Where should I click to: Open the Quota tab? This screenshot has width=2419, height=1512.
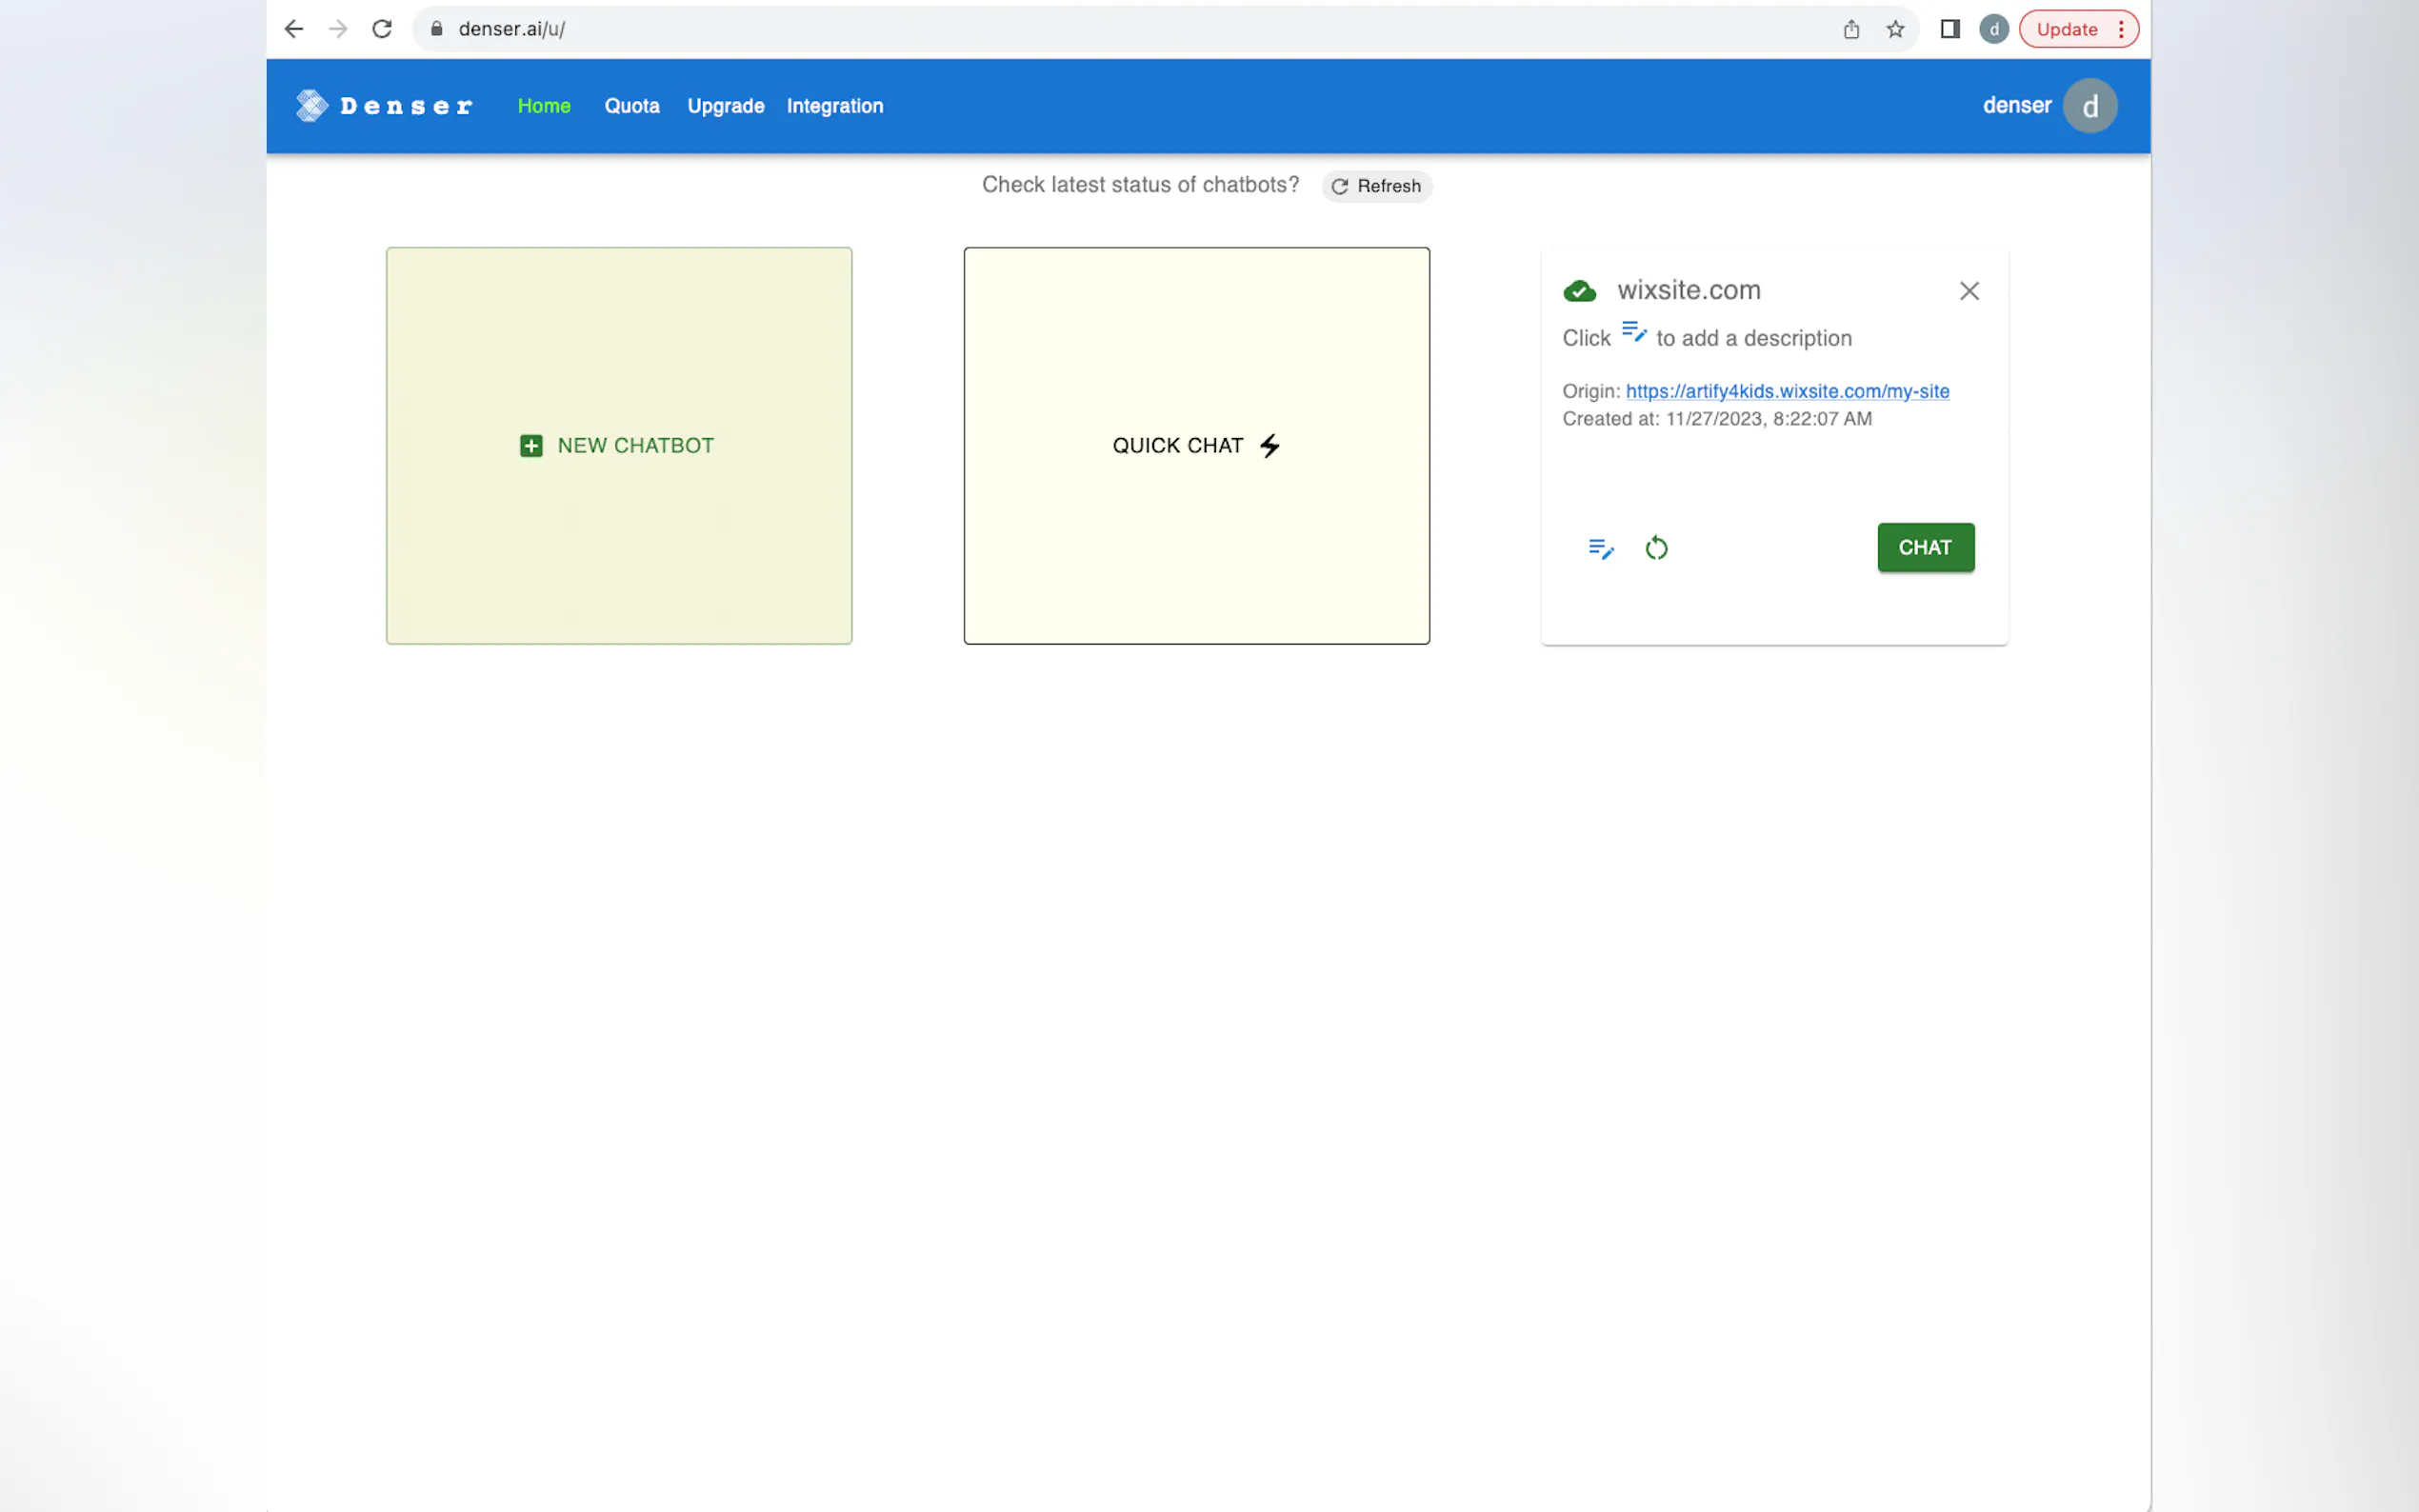631,106
